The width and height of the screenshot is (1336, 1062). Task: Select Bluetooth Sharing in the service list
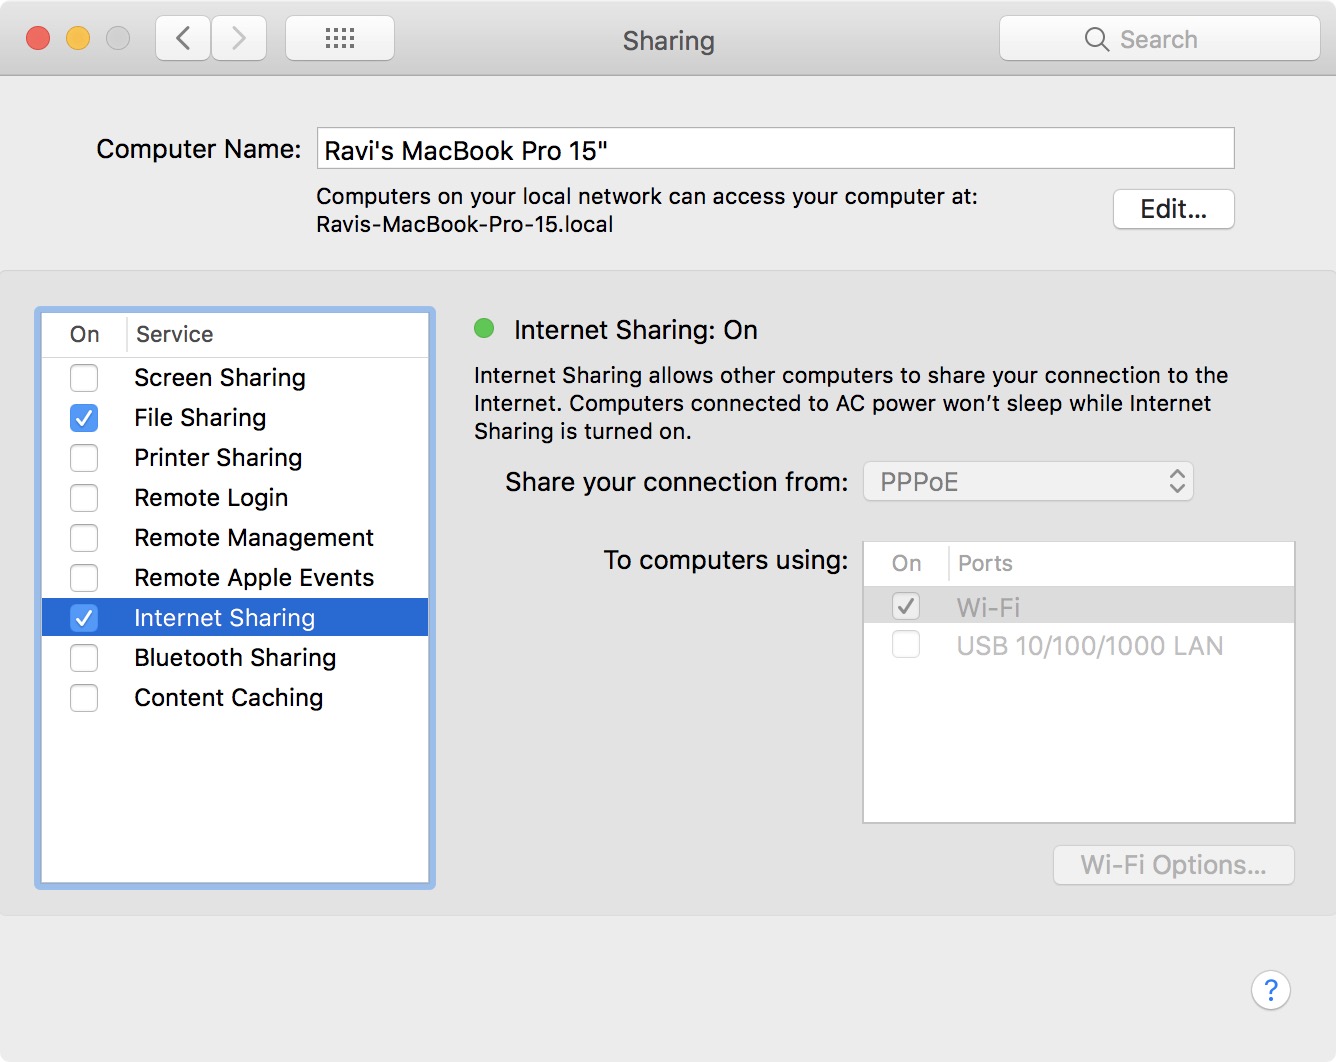pyautogui.click(x=235, y=658)
